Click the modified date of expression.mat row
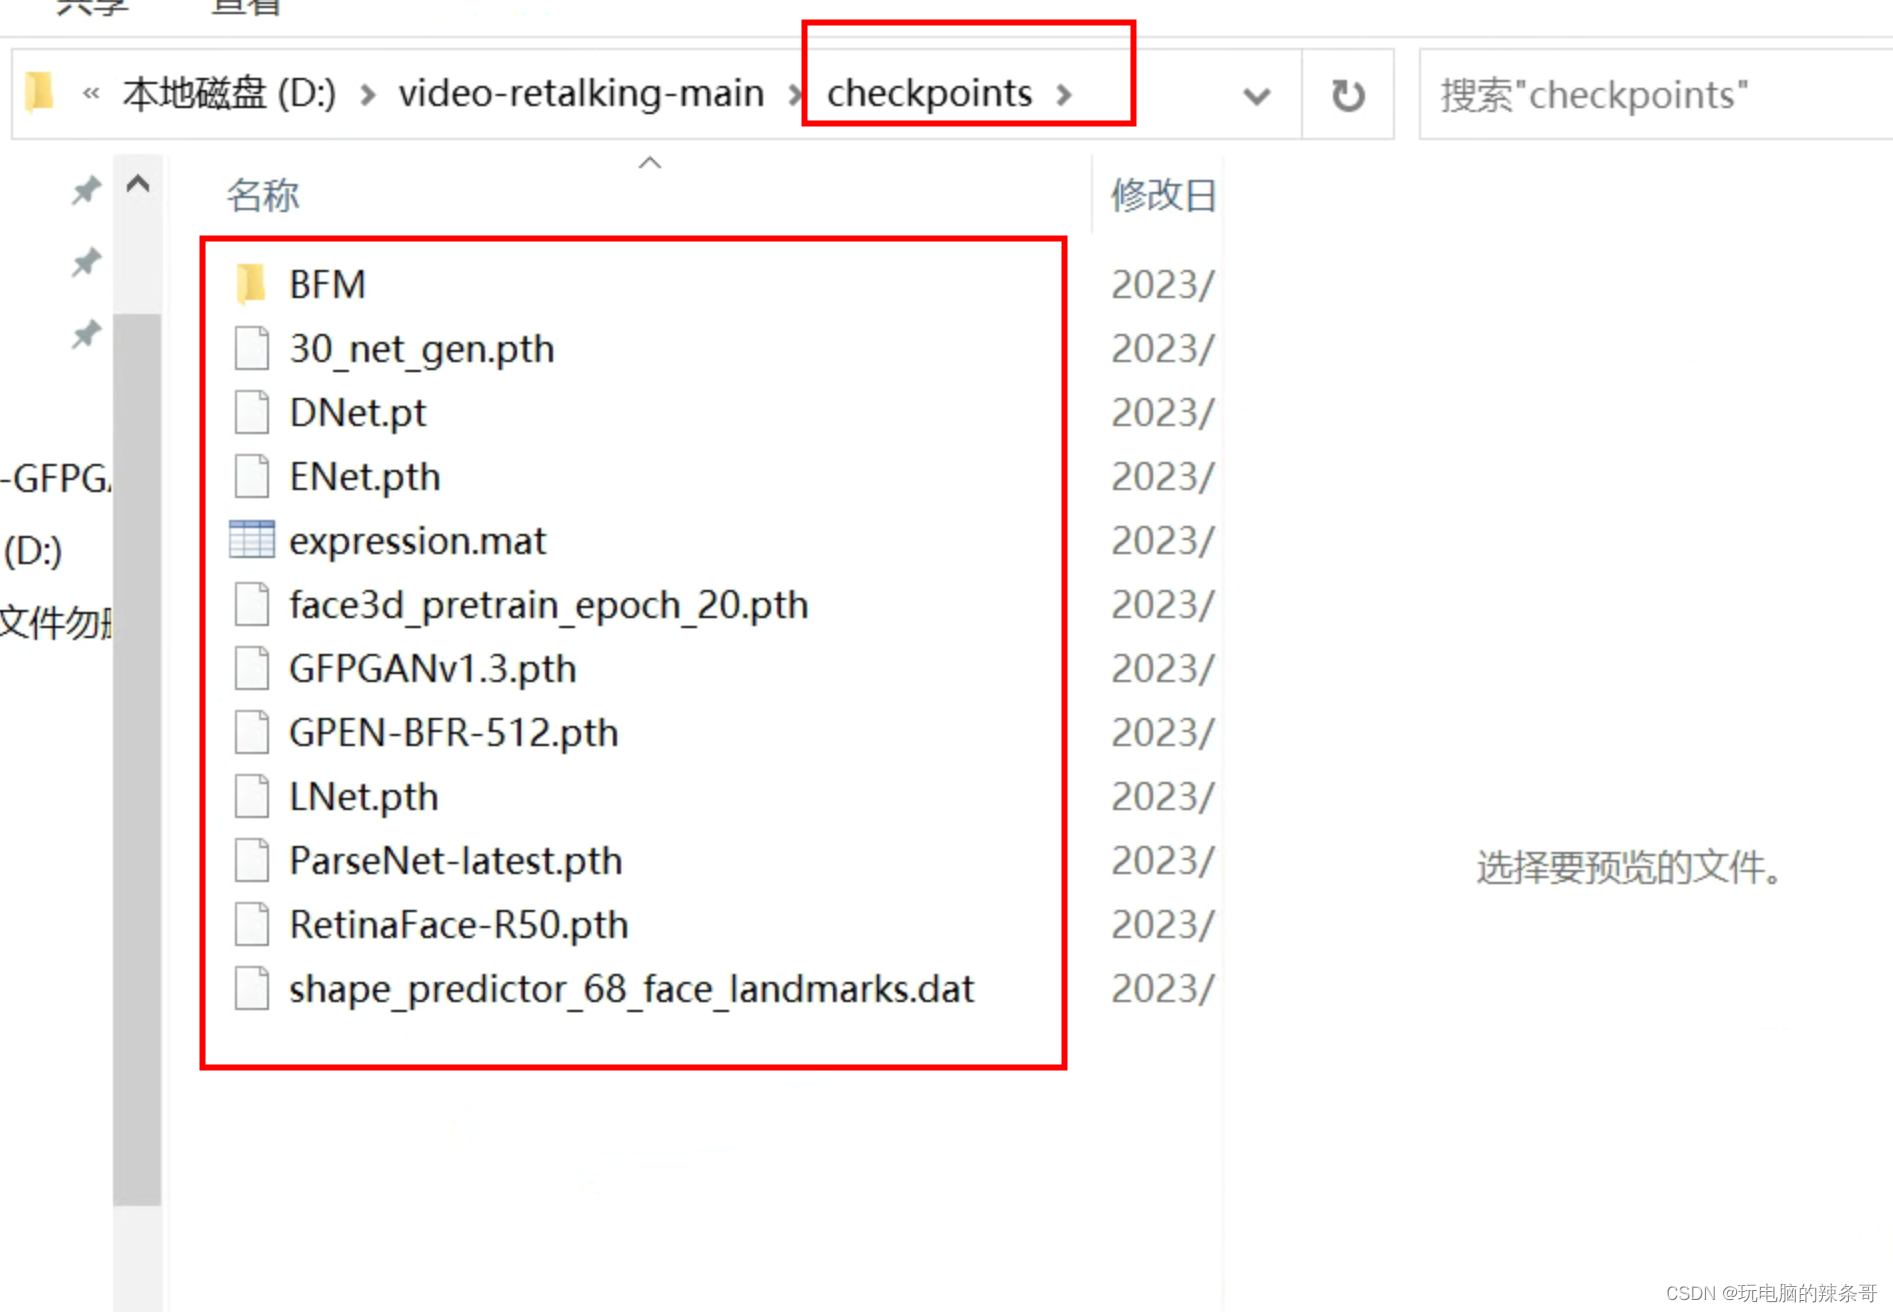 tap(1163, 540)
